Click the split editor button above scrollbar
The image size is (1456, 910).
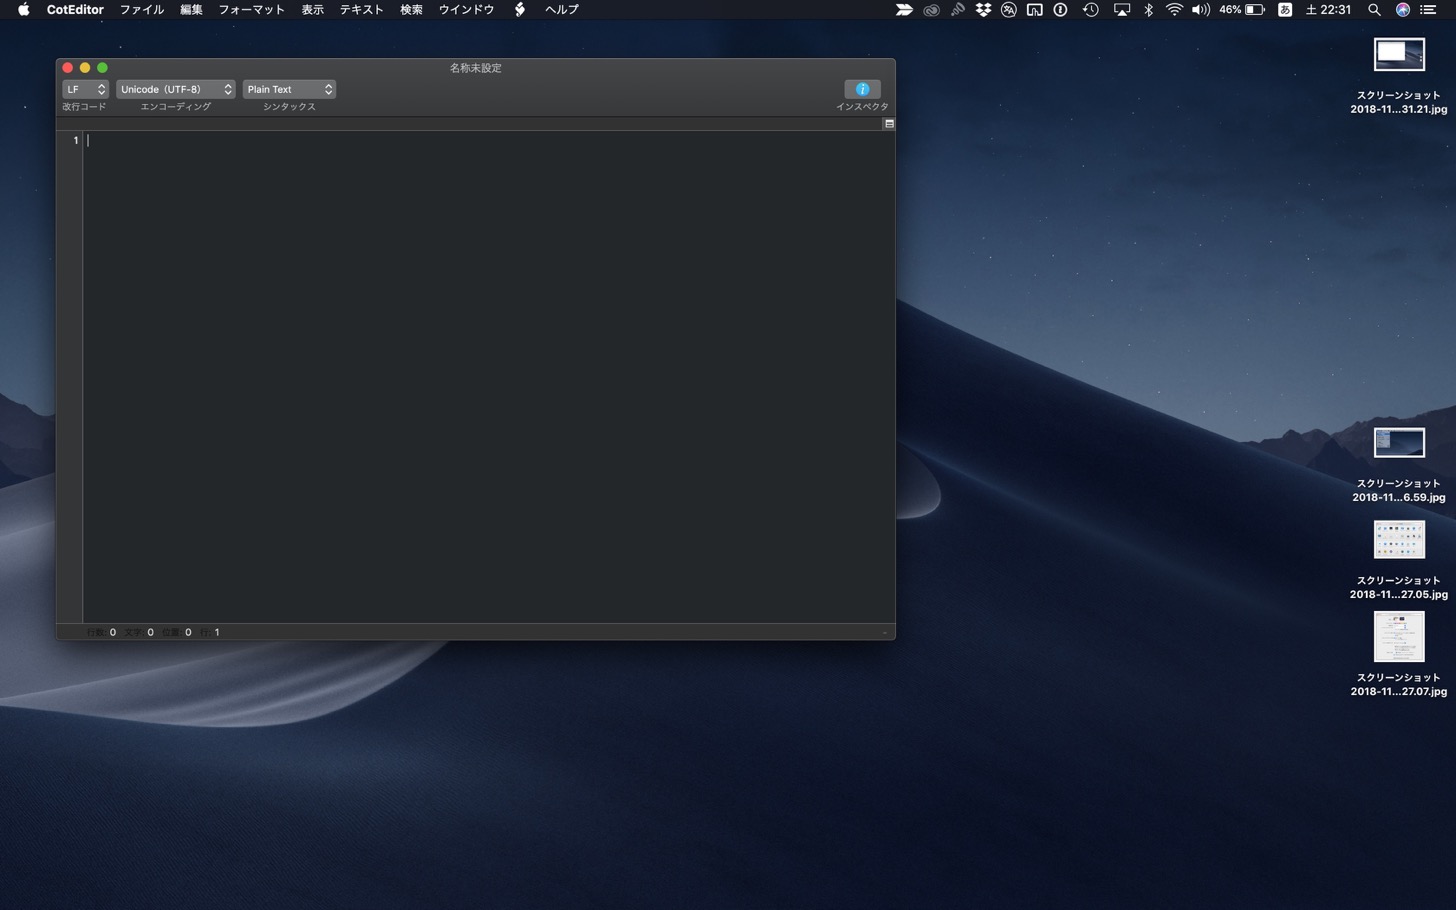(x=889, y=124)
